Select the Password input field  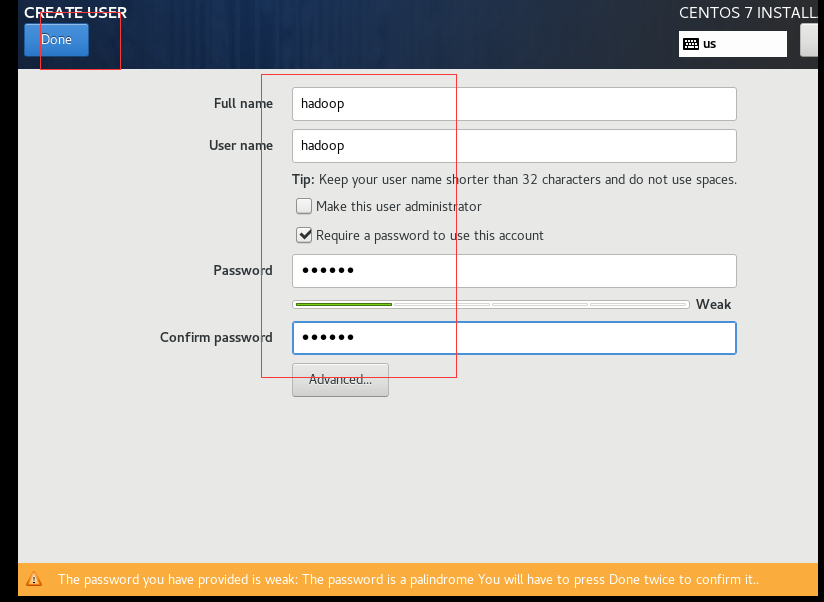[x=514, y=271]
